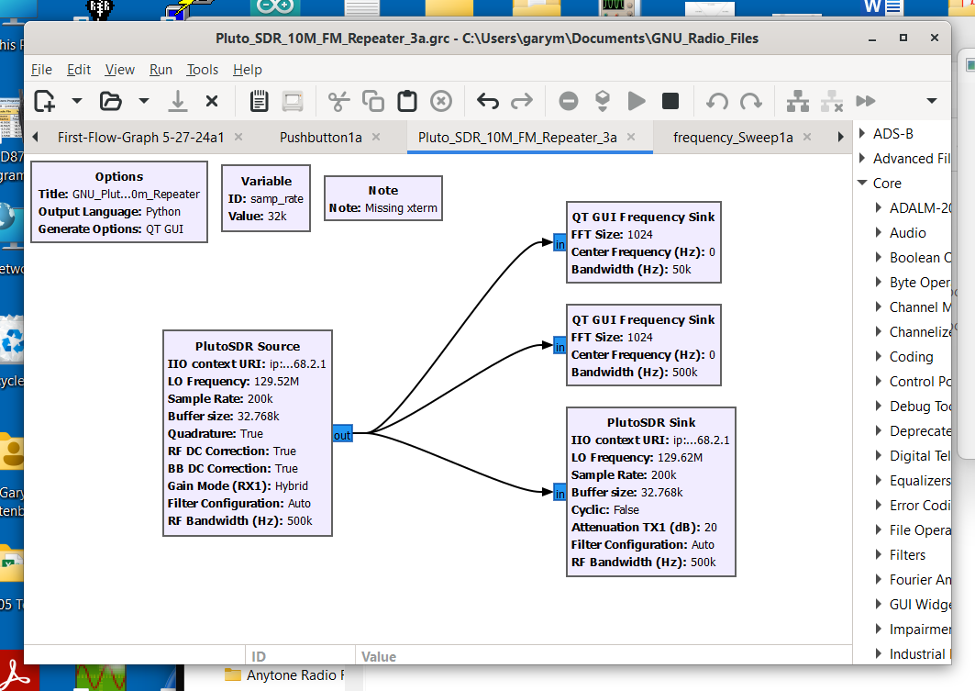Expand the Filters category
The width and height of the screenshot is (977, 691).
tap(879, 555)
